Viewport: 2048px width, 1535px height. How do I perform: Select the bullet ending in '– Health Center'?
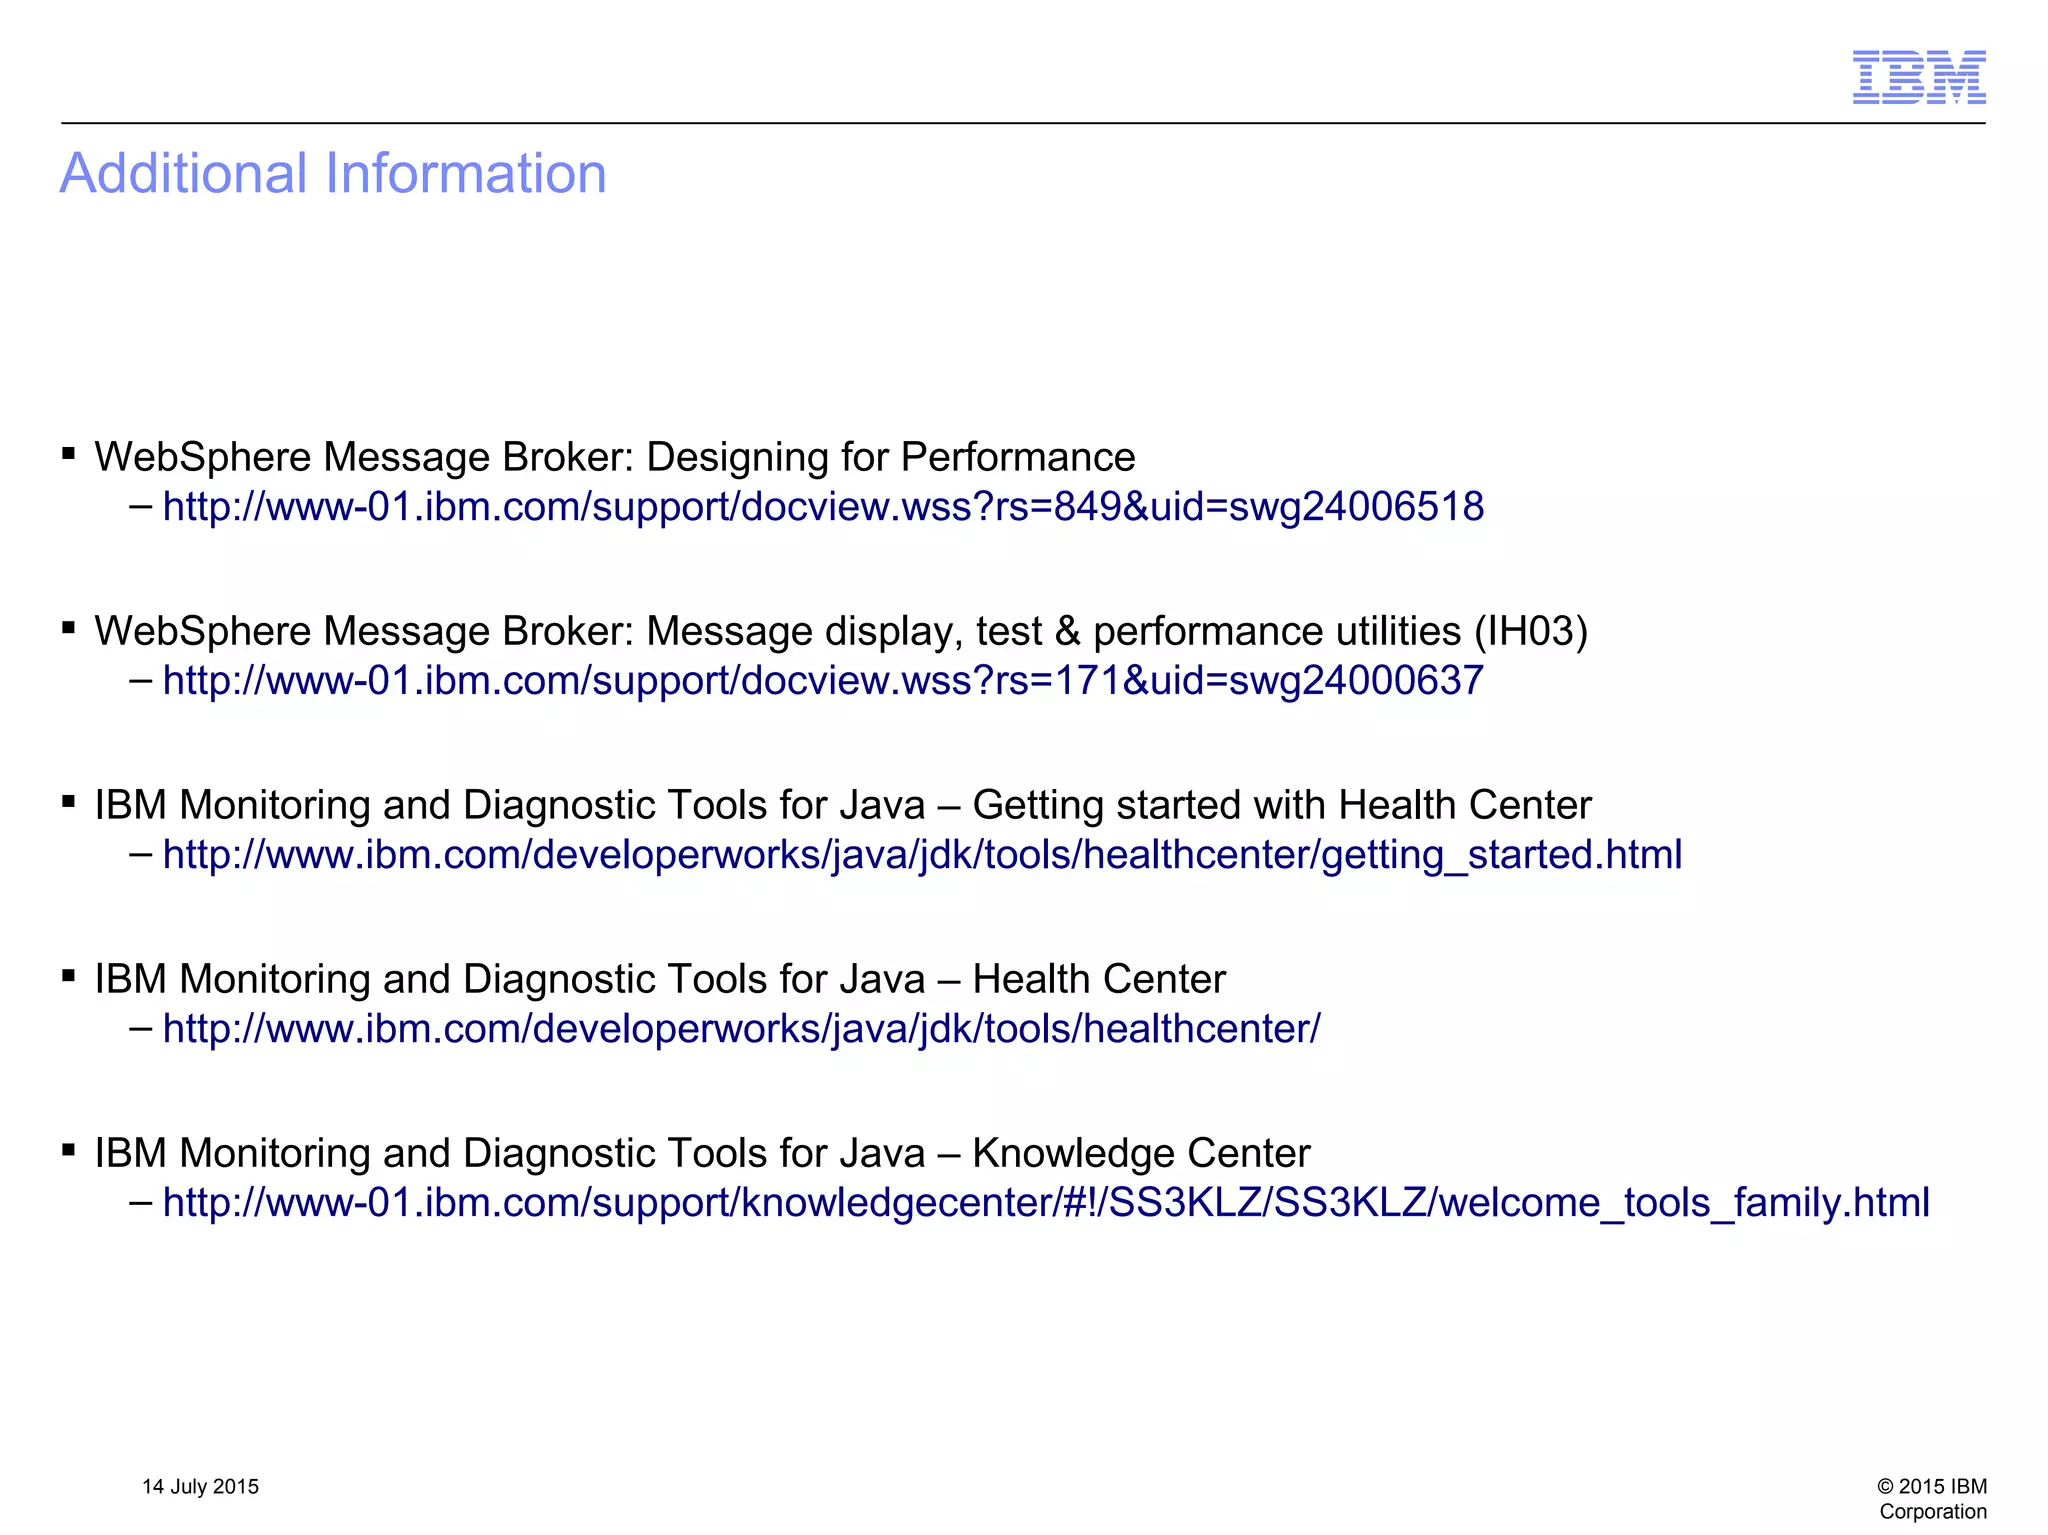tap(660, 979)
